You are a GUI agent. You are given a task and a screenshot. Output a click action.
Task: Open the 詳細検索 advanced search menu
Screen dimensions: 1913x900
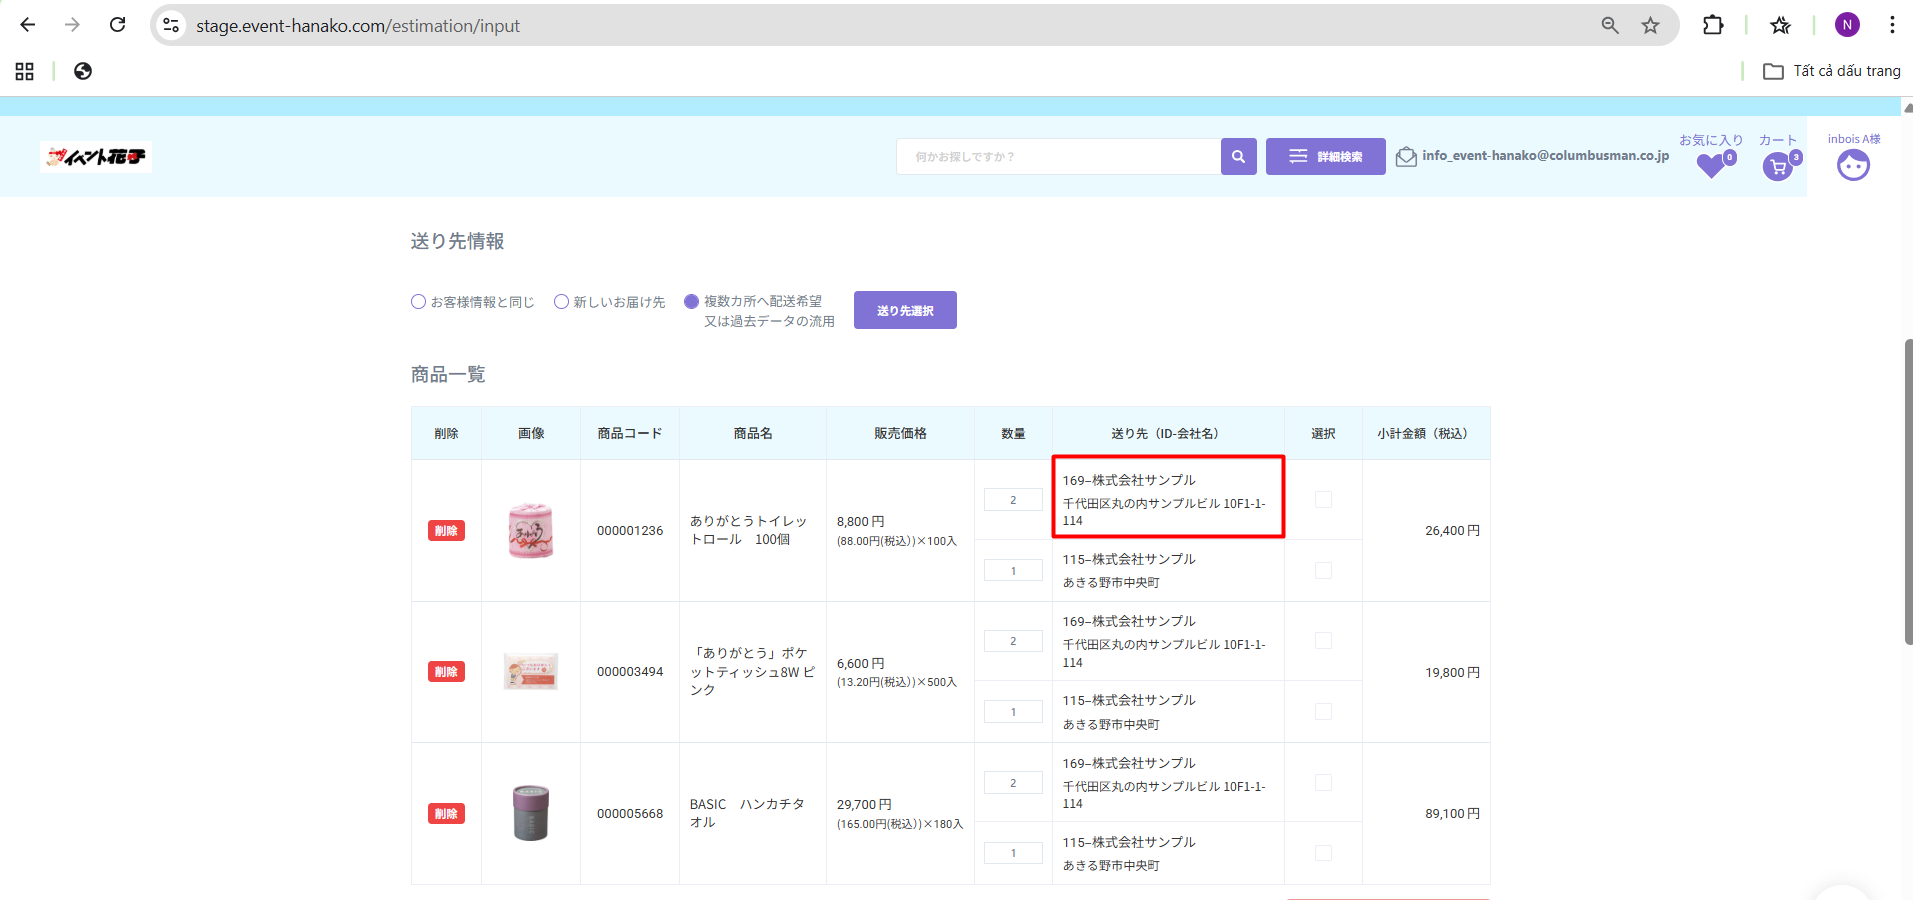[x=1325, y=157]
